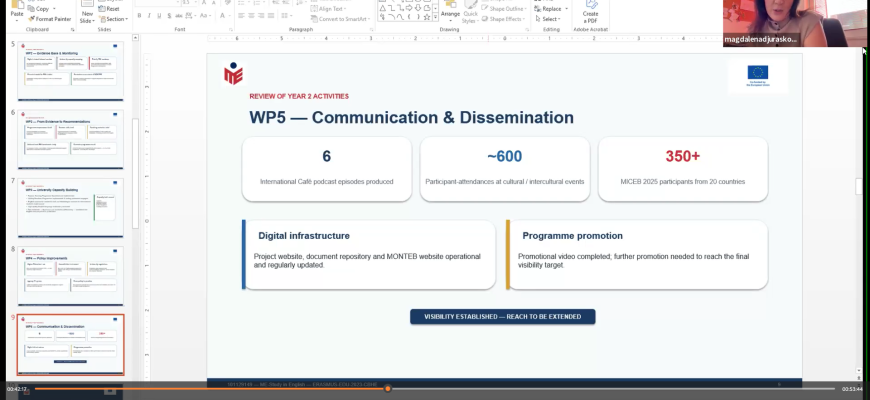Click the Replace button
870x400 pixels.
[x=547, y=9]
